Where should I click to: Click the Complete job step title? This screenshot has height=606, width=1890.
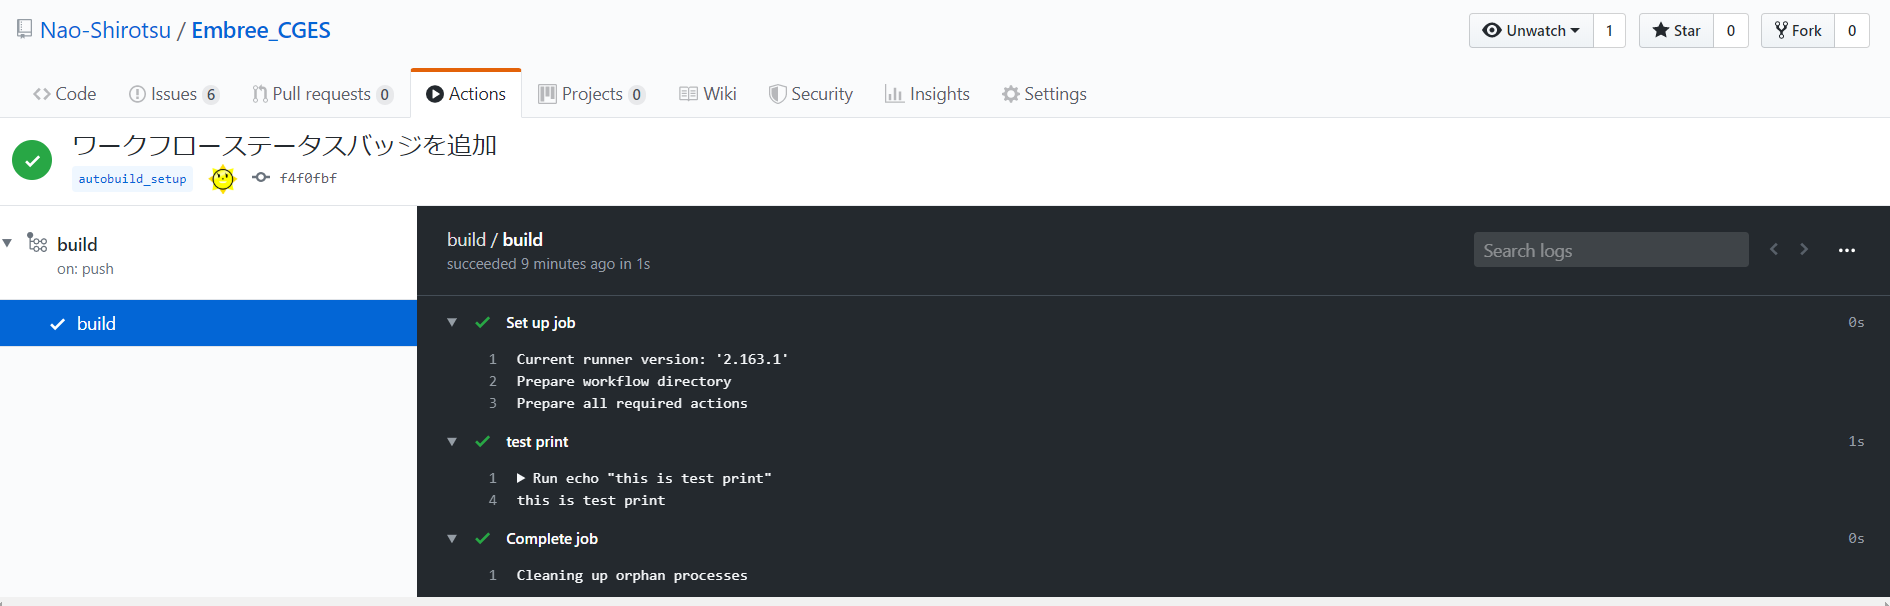click(552, 538)
